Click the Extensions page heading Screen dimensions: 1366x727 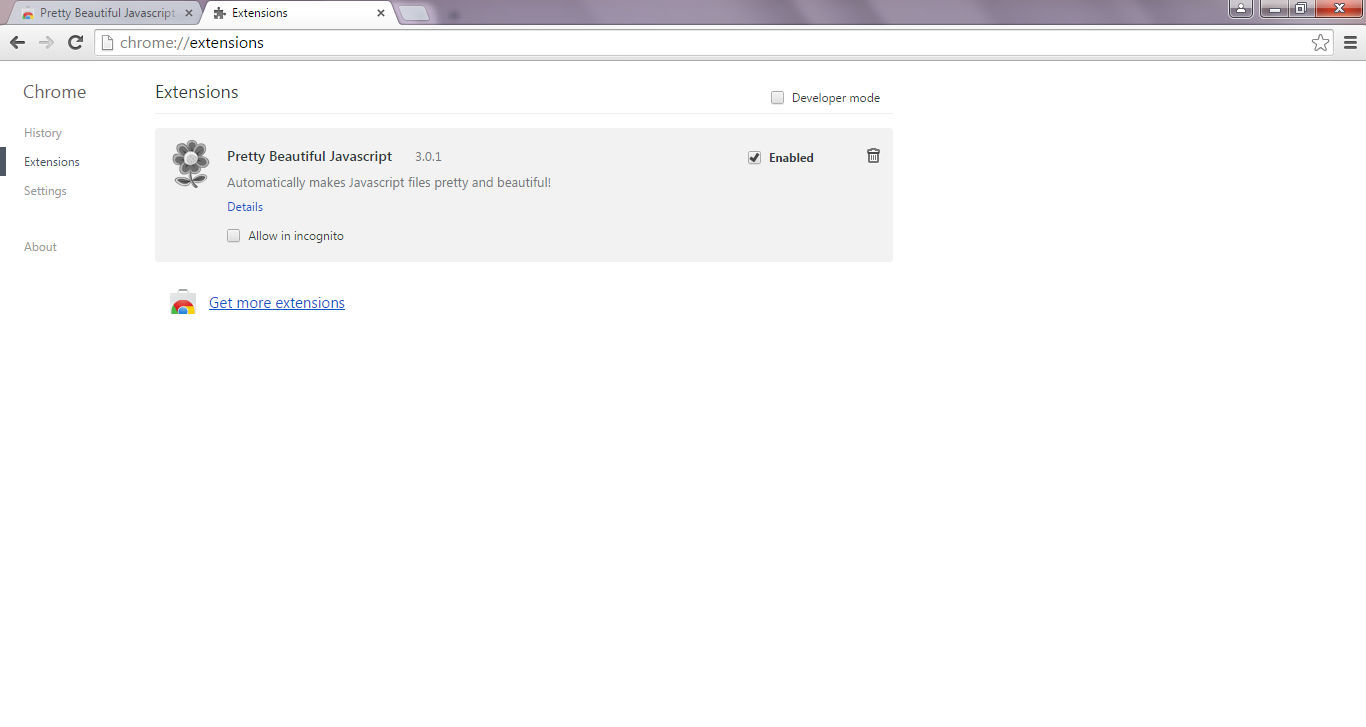197,92
